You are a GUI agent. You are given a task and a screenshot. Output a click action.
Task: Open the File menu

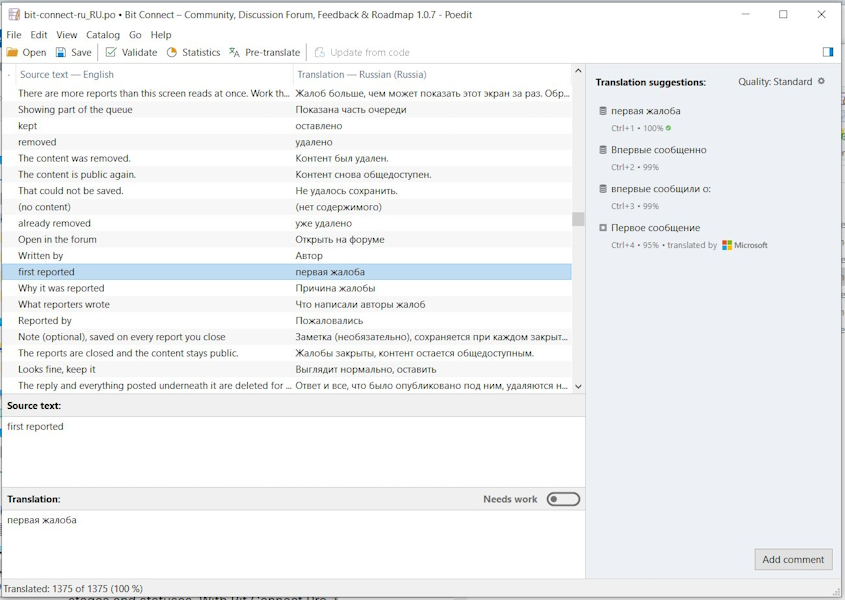coord(14,35)
